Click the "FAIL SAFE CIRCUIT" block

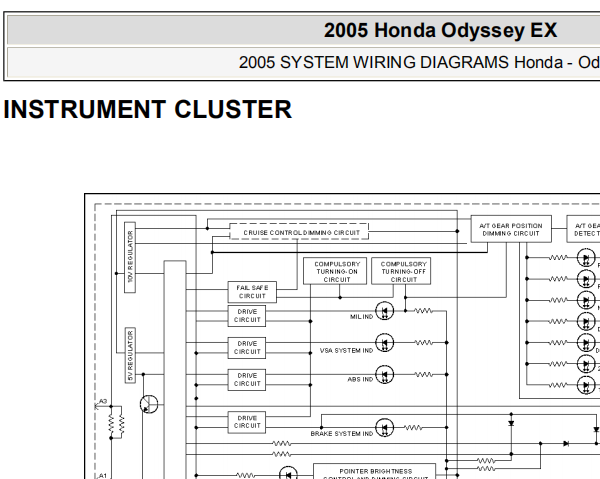tap(252, 292)
